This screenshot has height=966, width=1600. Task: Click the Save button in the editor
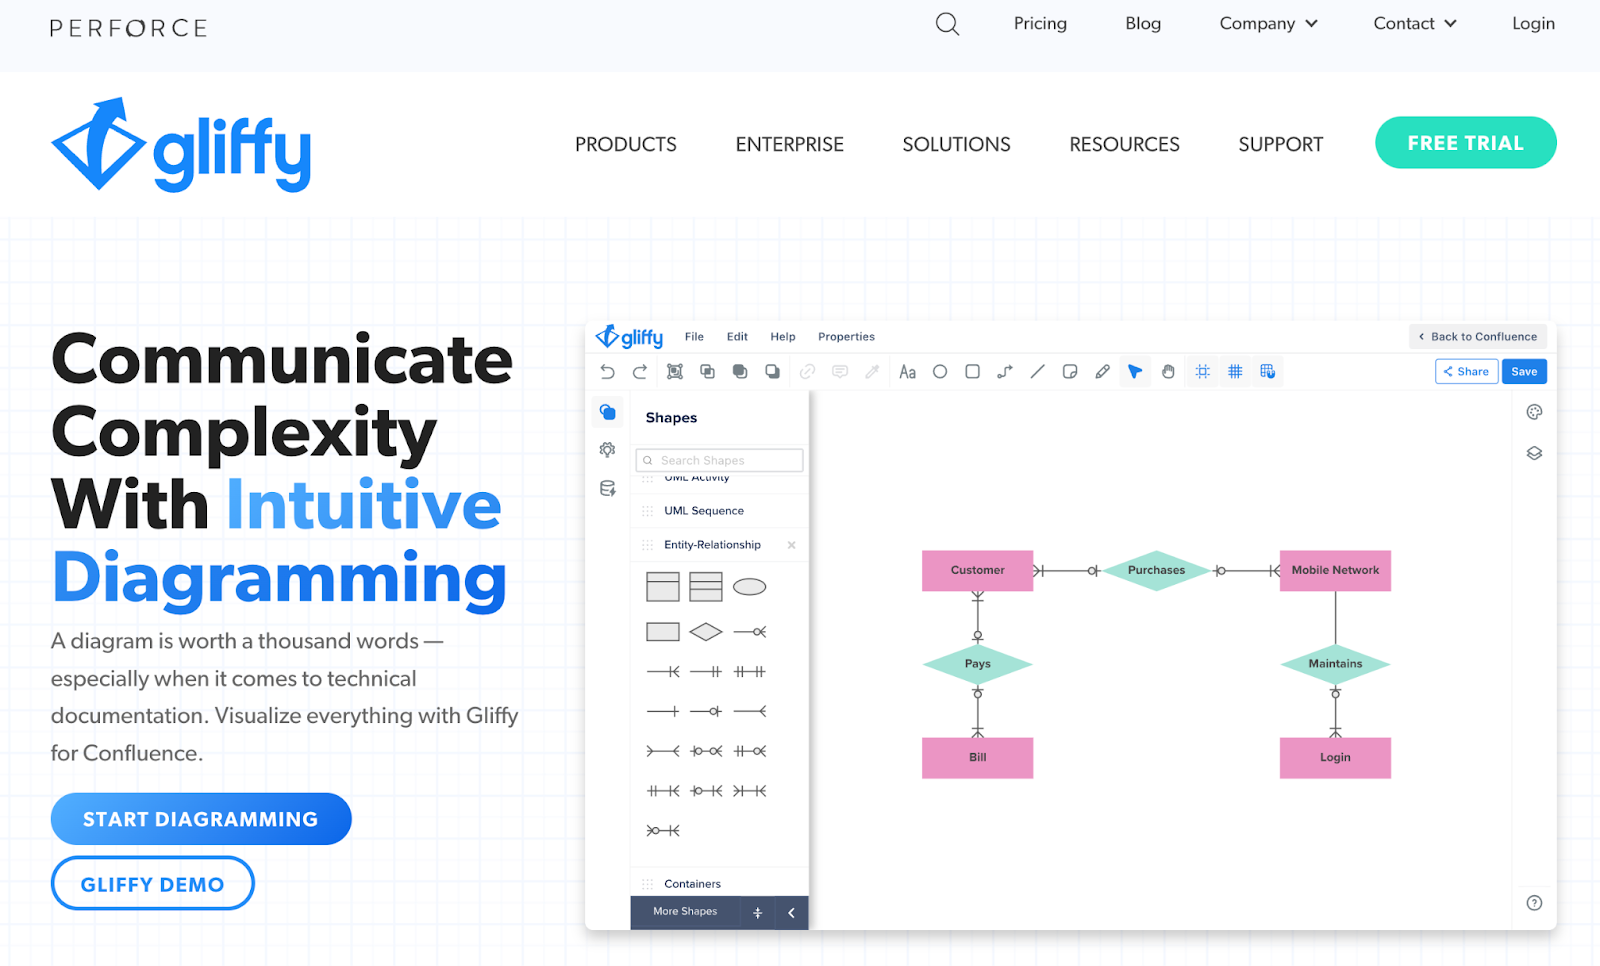1524,372
